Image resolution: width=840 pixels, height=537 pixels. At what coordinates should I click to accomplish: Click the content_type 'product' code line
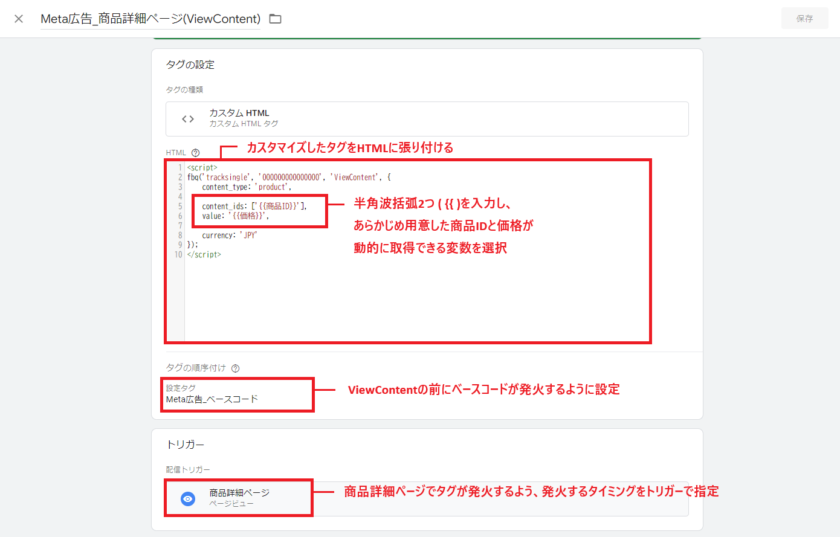point(245,186)
